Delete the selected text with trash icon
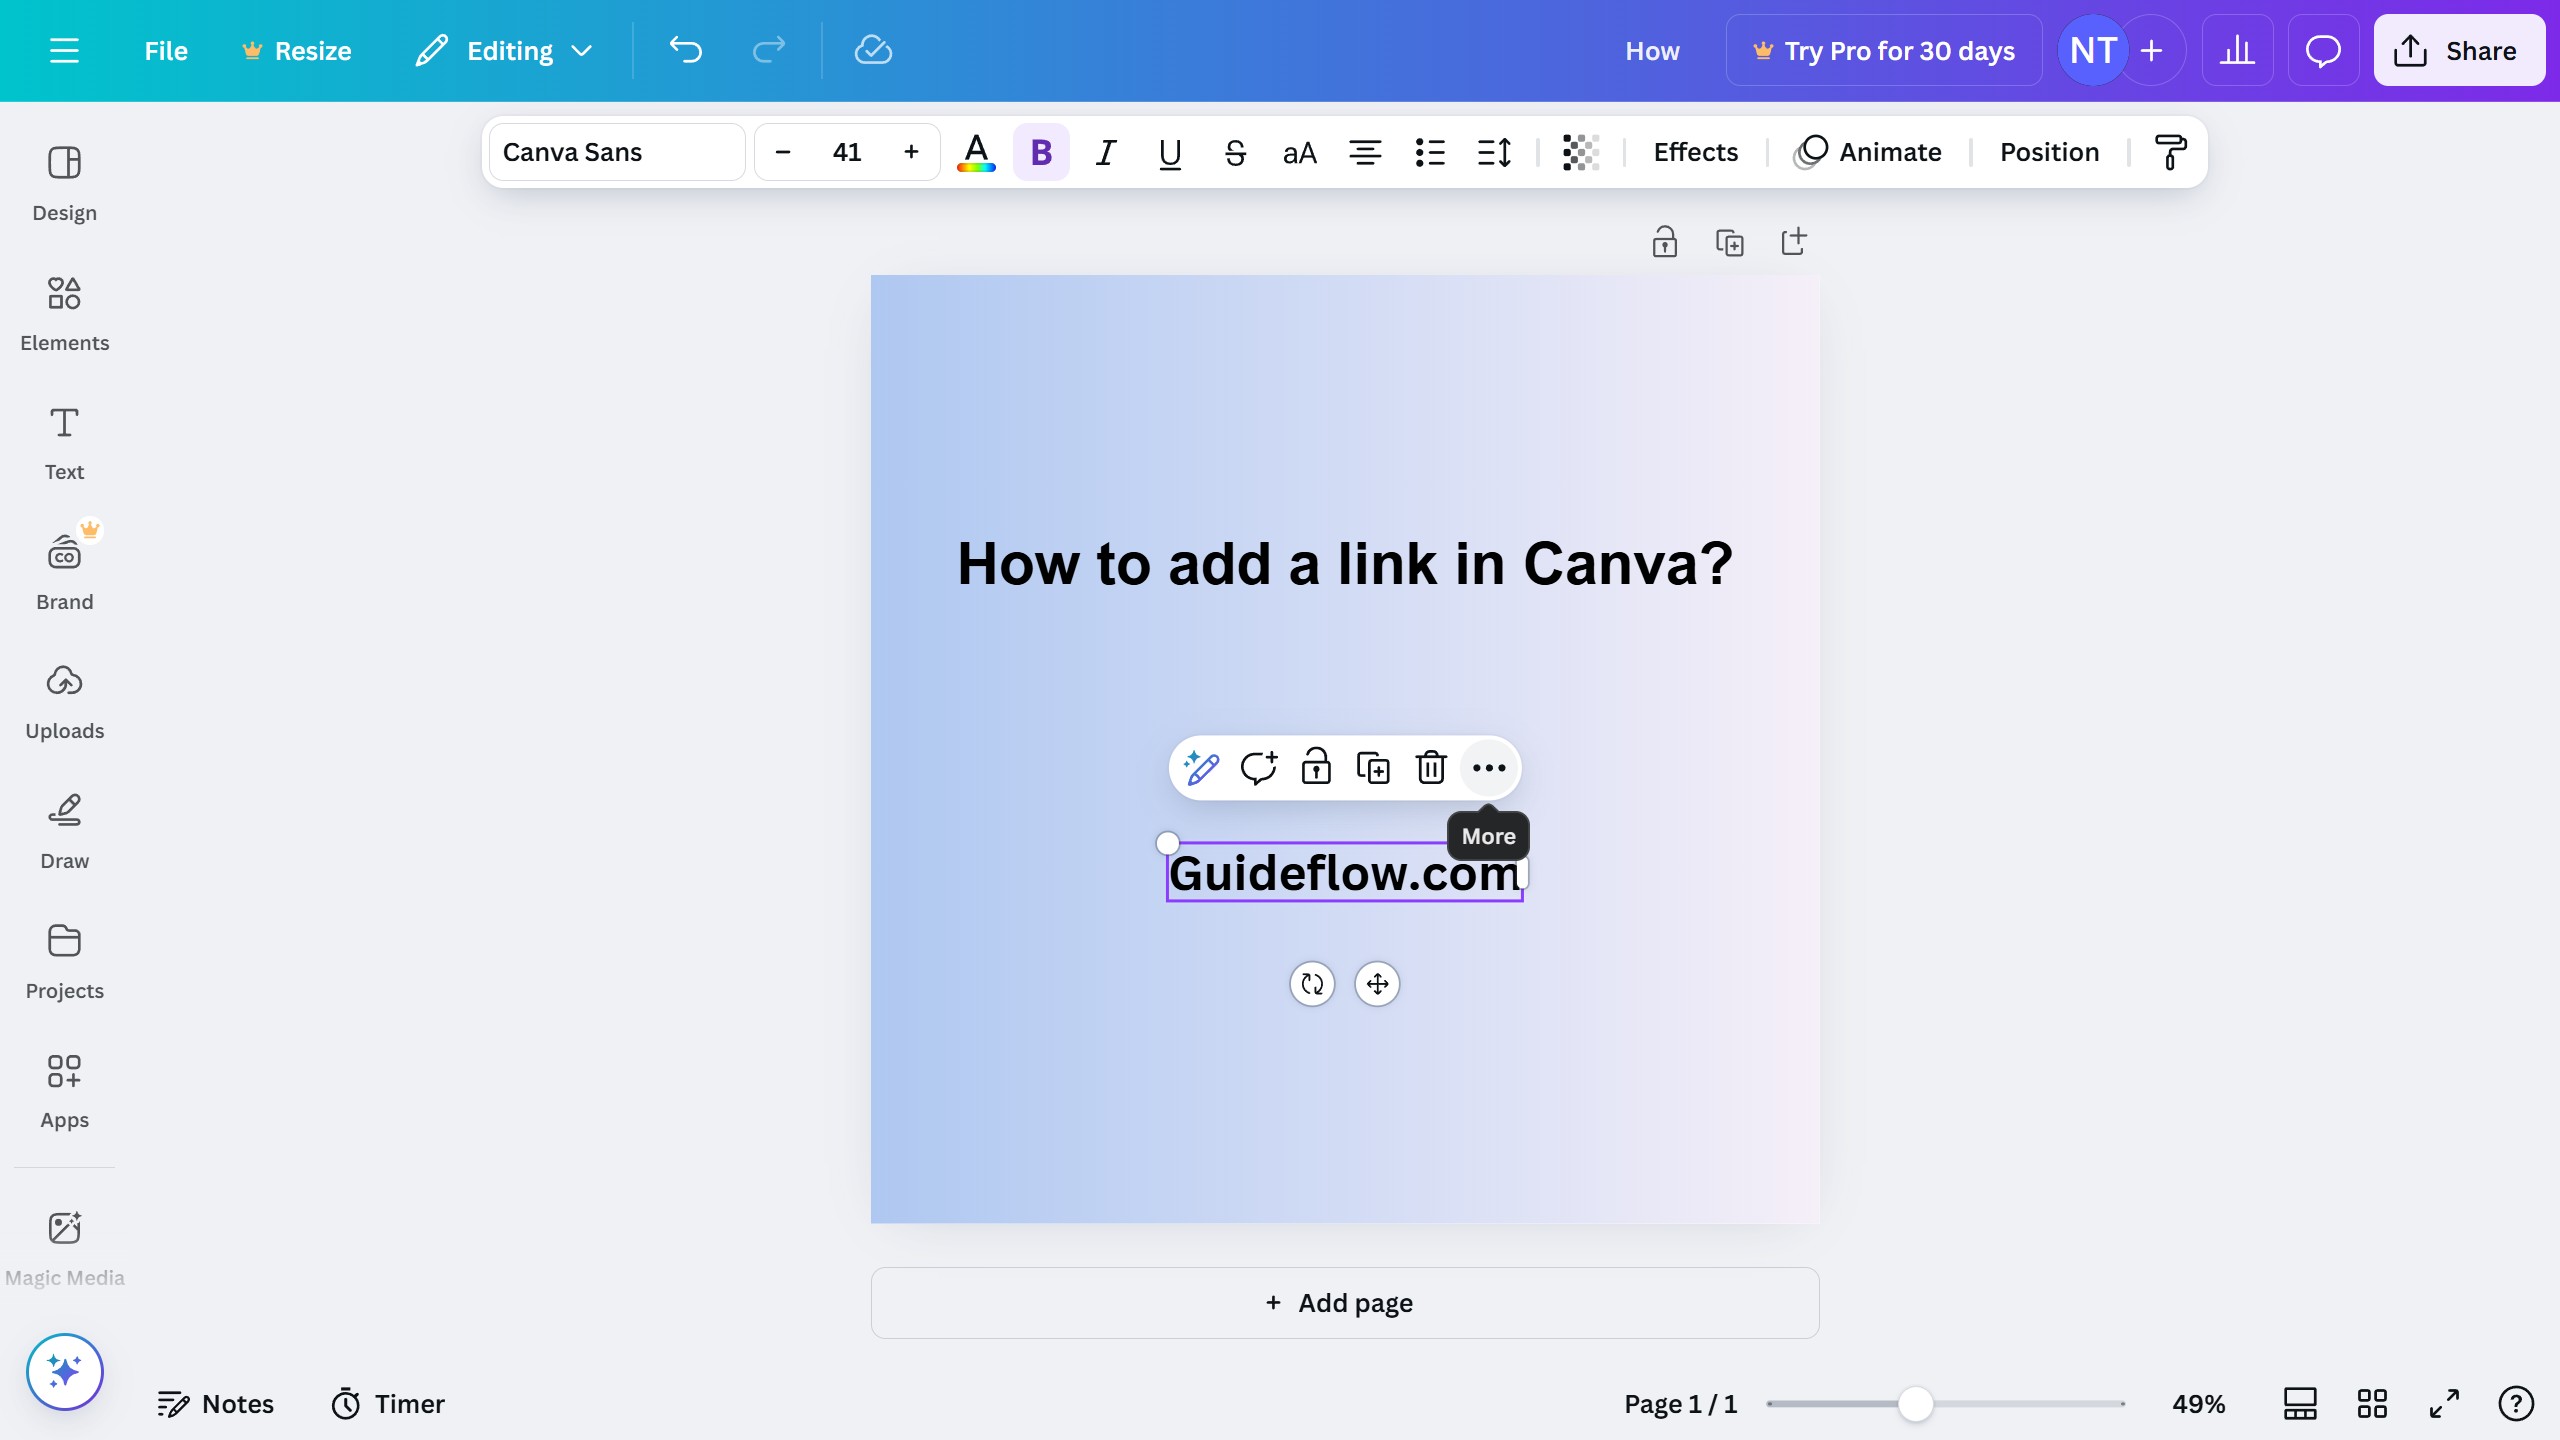Screen dimensions: 2560x1440 click(1431, 768)
